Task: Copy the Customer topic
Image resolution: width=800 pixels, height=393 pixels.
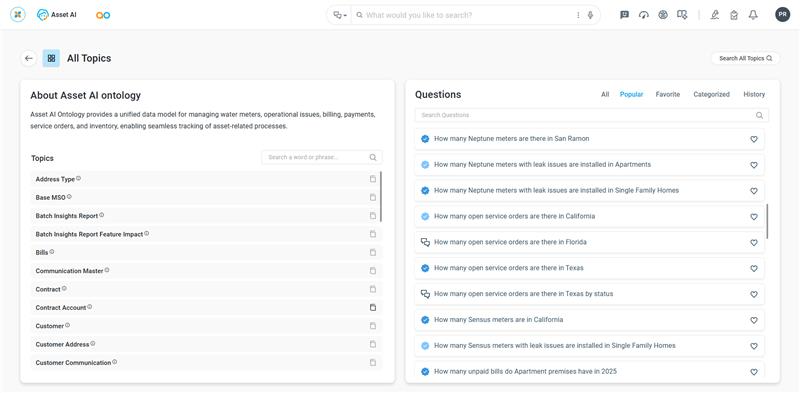Action: pos(373,326)
